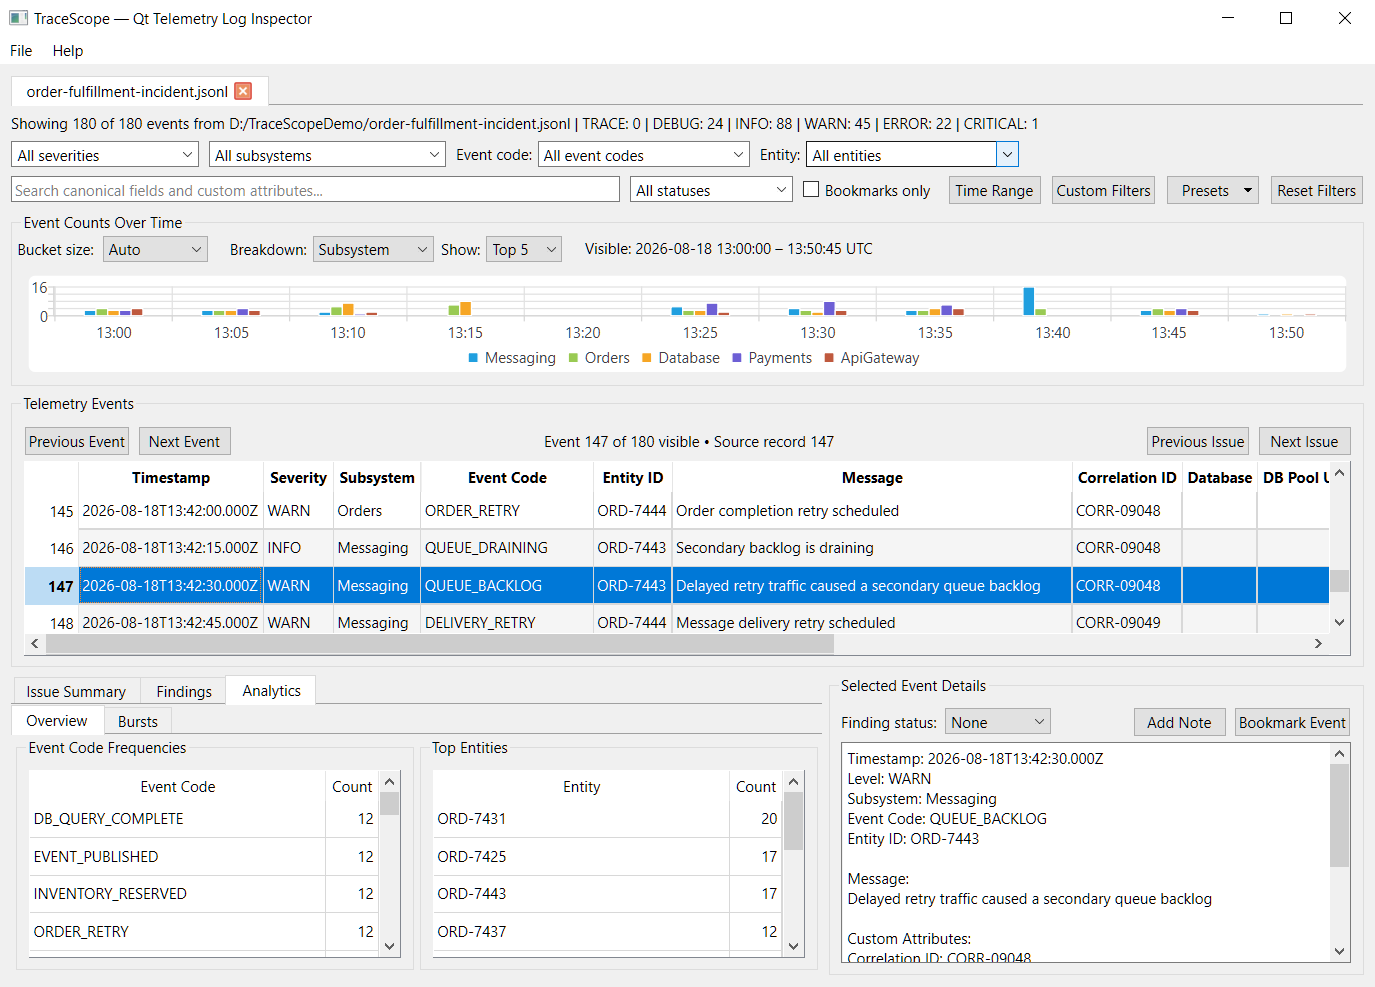Select ORD-7437 in Top Entities

(607, 931)
